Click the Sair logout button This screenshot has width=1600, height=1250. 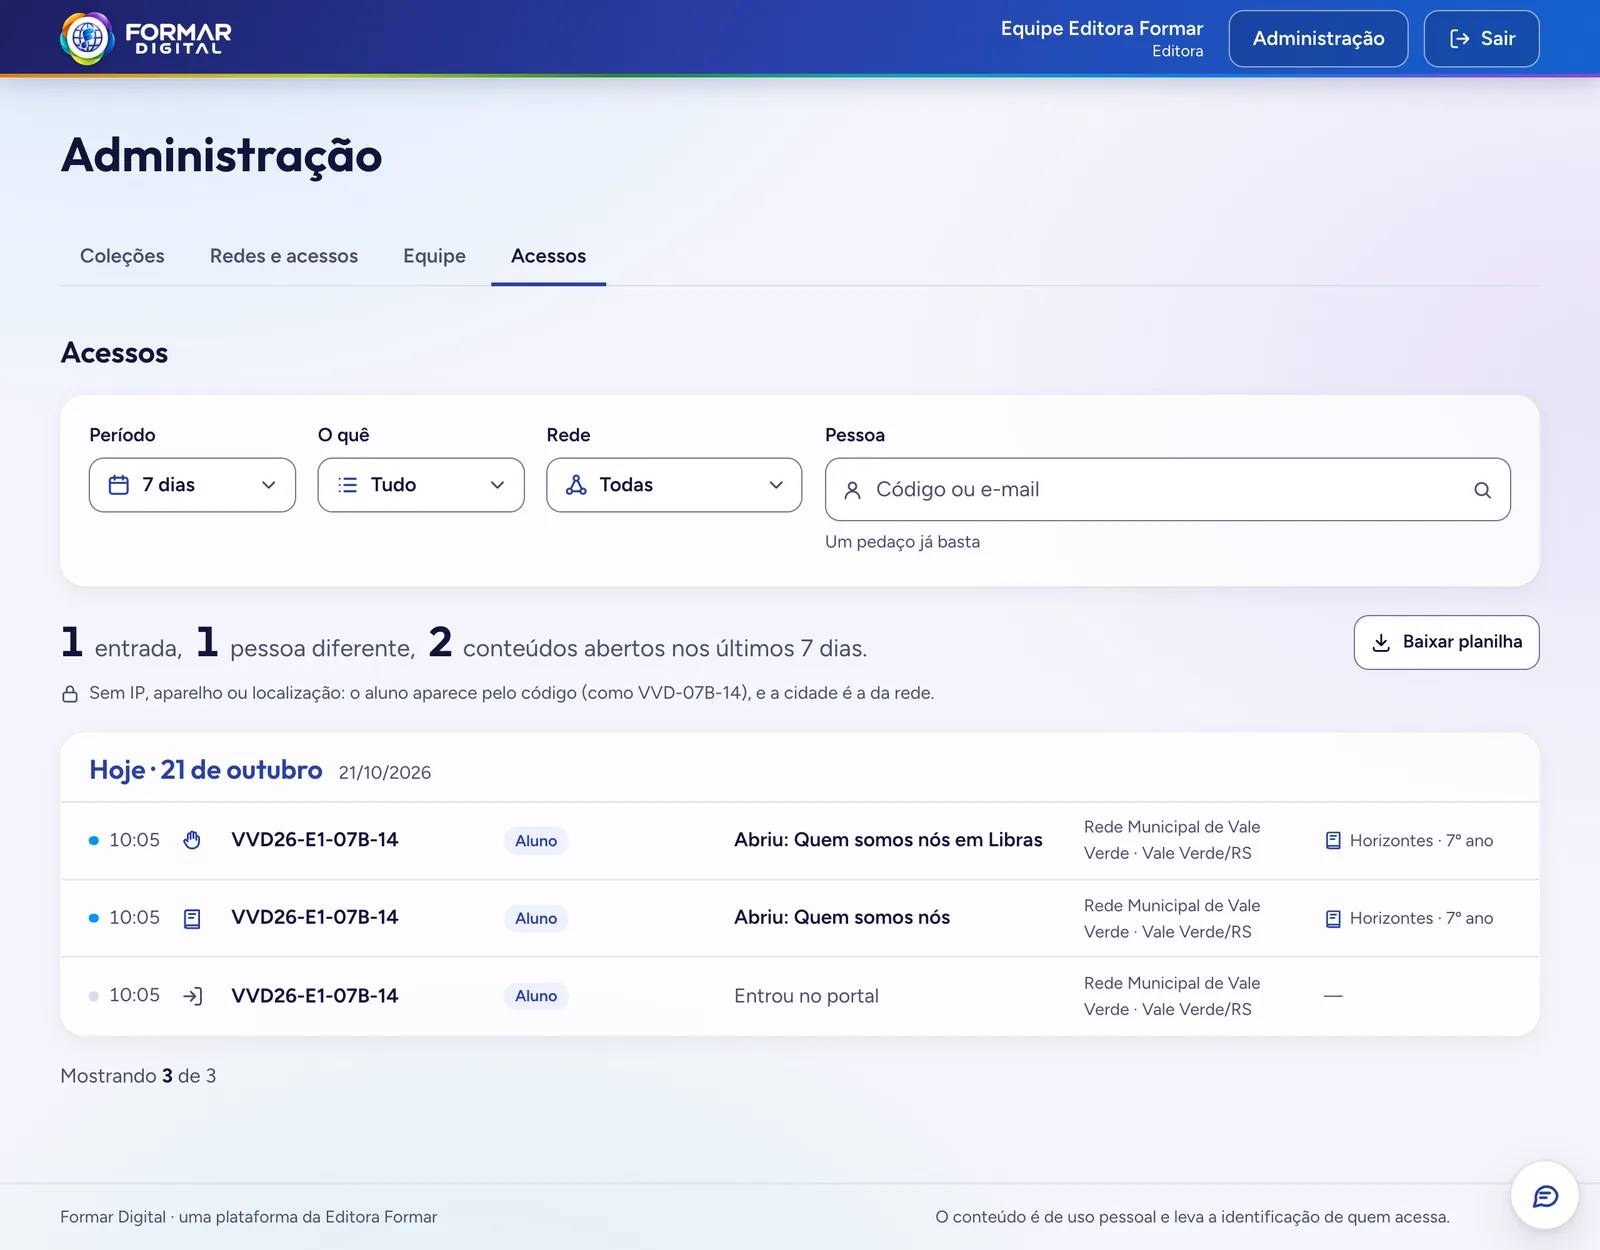point(1481,39)
